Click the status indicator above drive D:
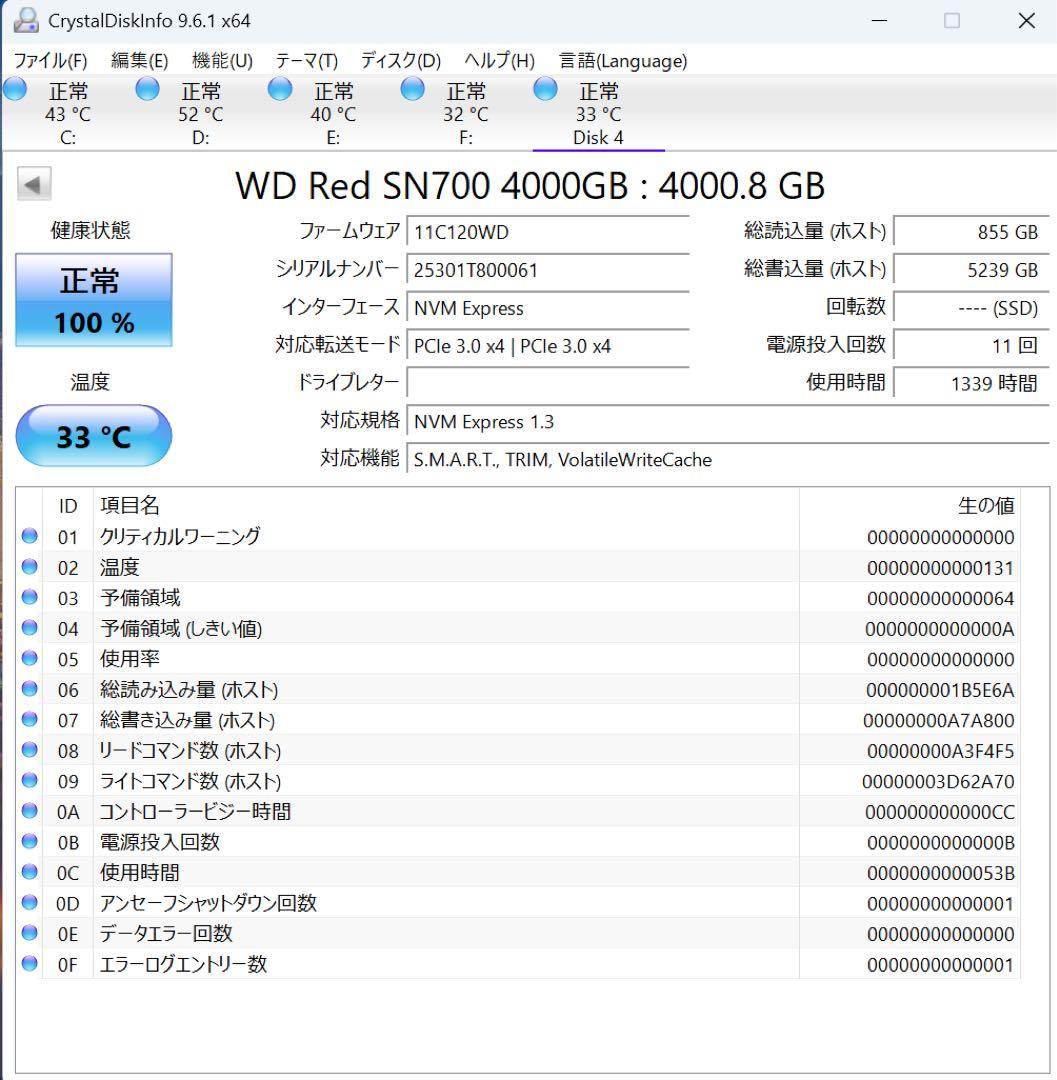 tap(147, 89)
